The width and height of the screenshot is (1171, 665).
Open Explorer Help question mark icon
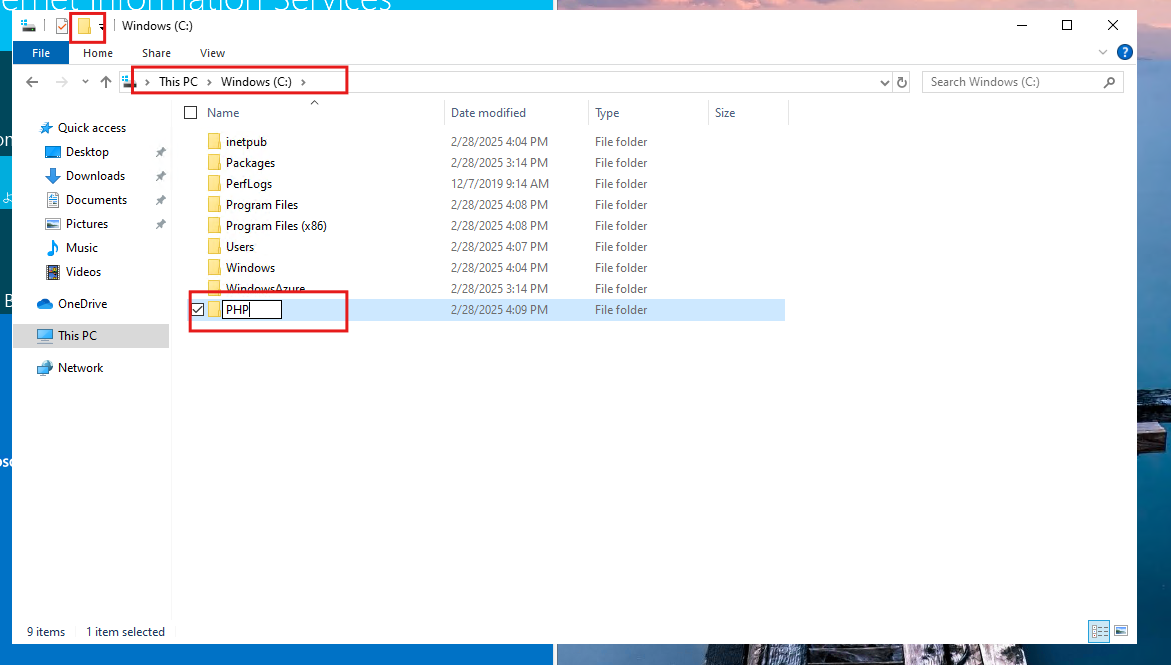coord(1124,52)
